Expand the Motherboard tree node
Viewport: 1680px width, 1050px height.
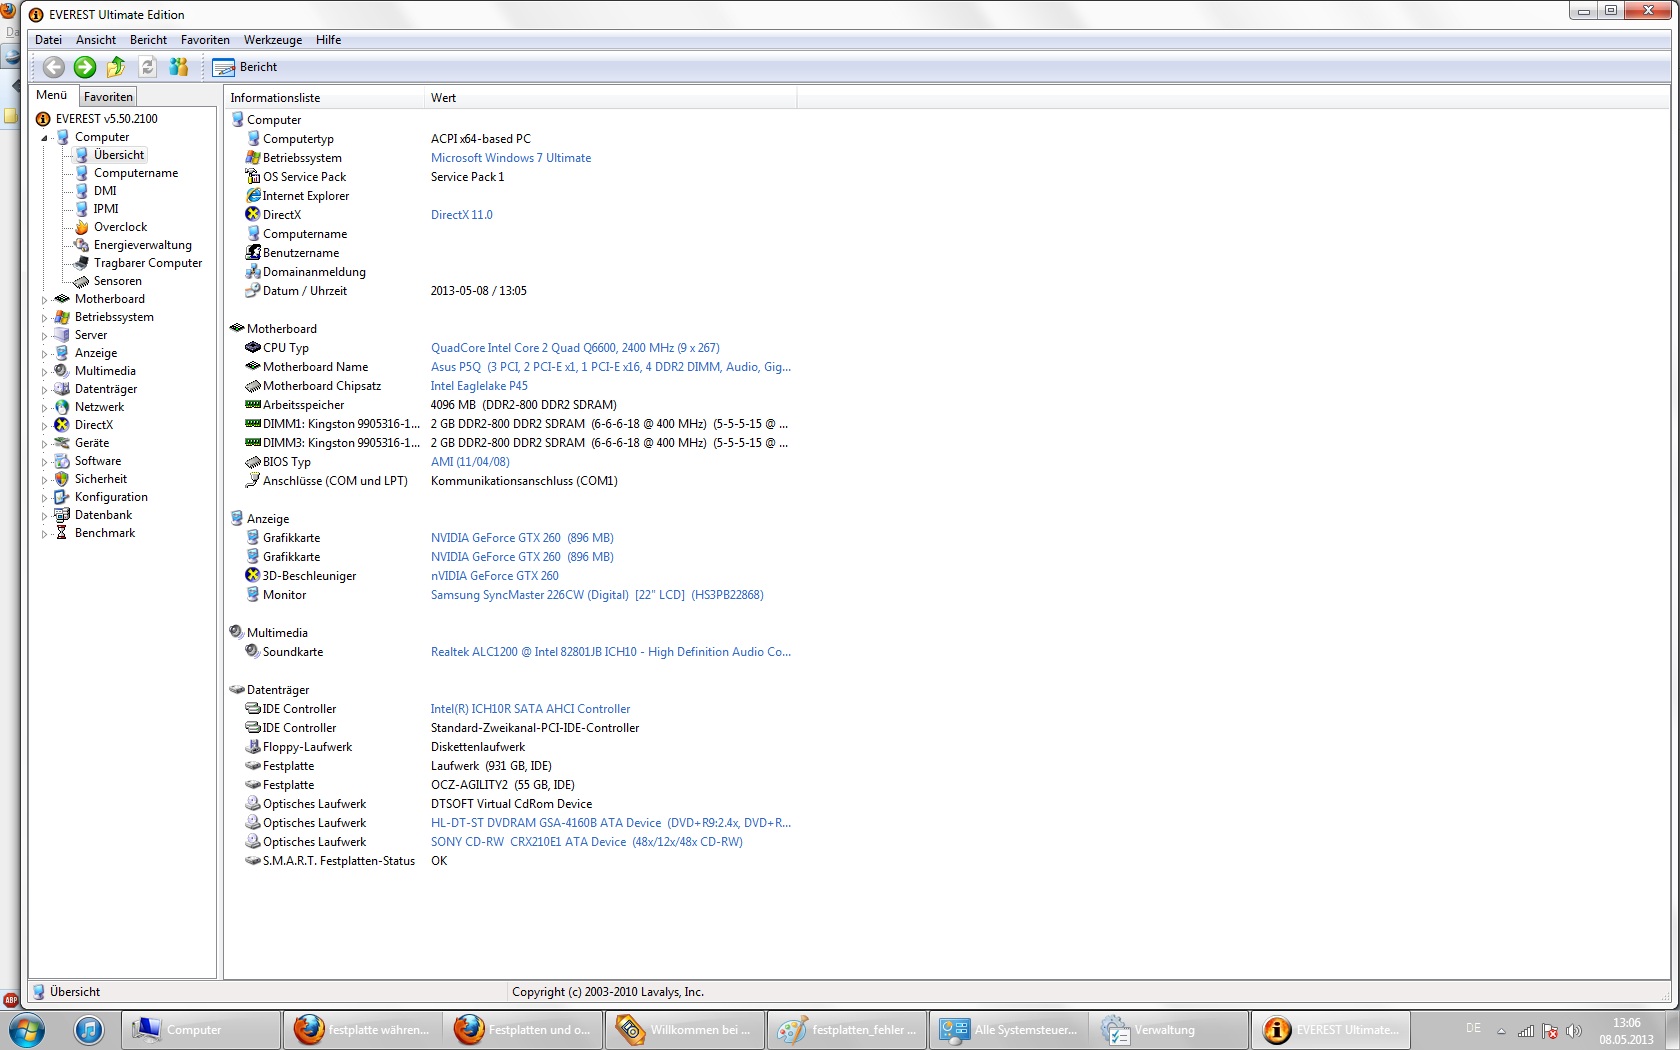tap(45, 300)
